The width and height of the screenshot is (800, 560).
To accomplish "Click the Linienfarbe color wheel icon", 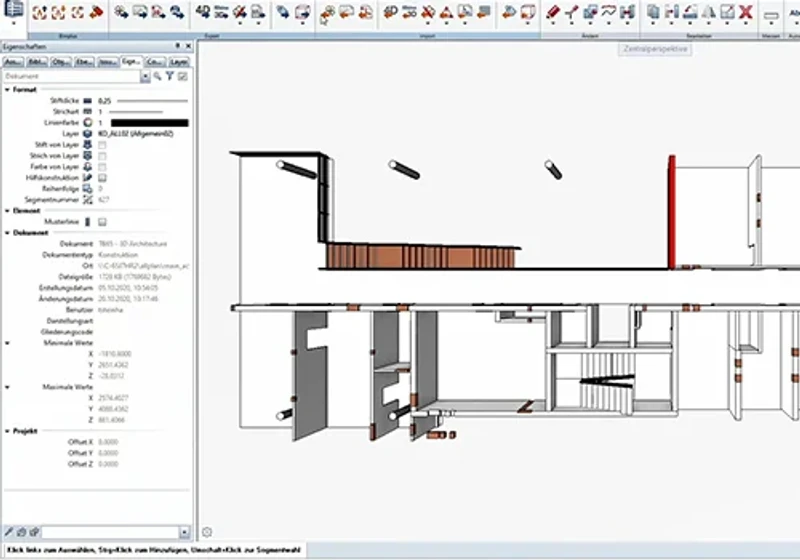I will tap(88, 122).
